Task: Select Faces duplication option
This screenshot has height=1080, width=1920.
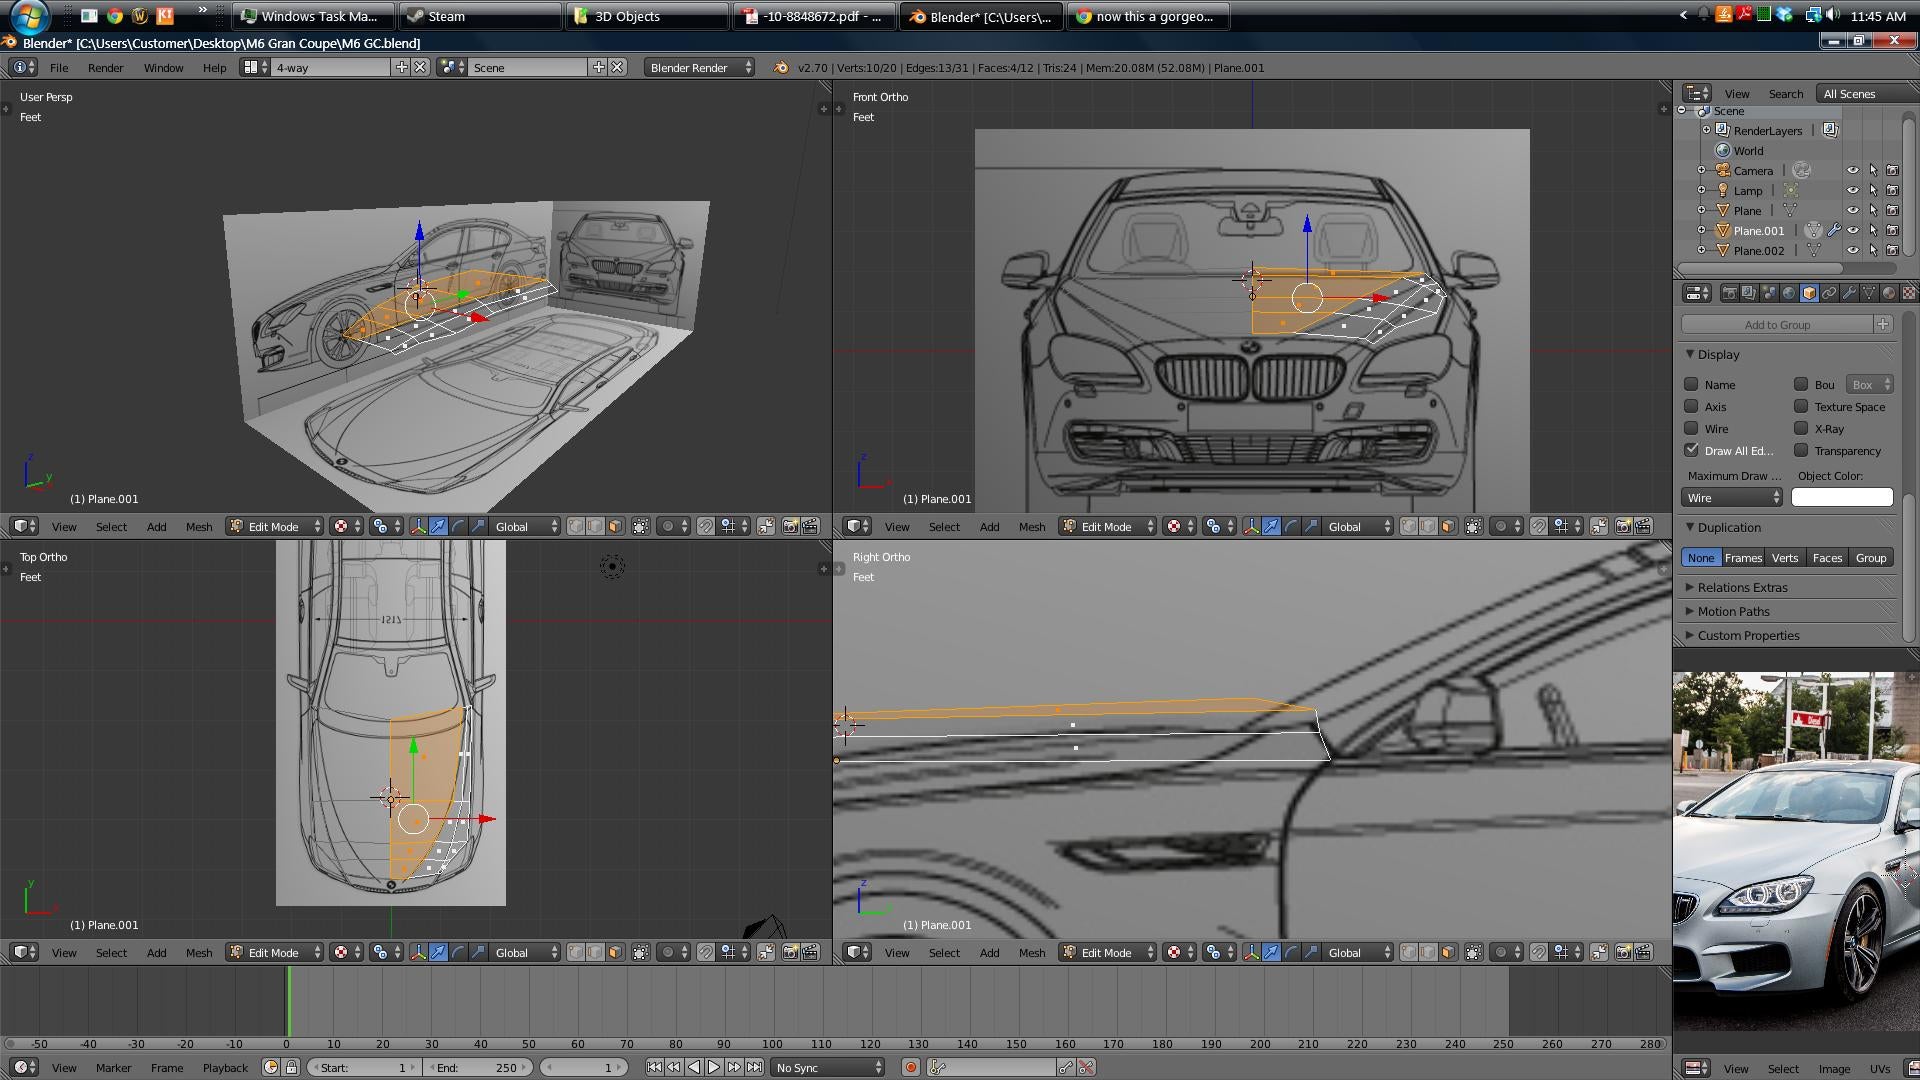Action: click(1827, 557)
